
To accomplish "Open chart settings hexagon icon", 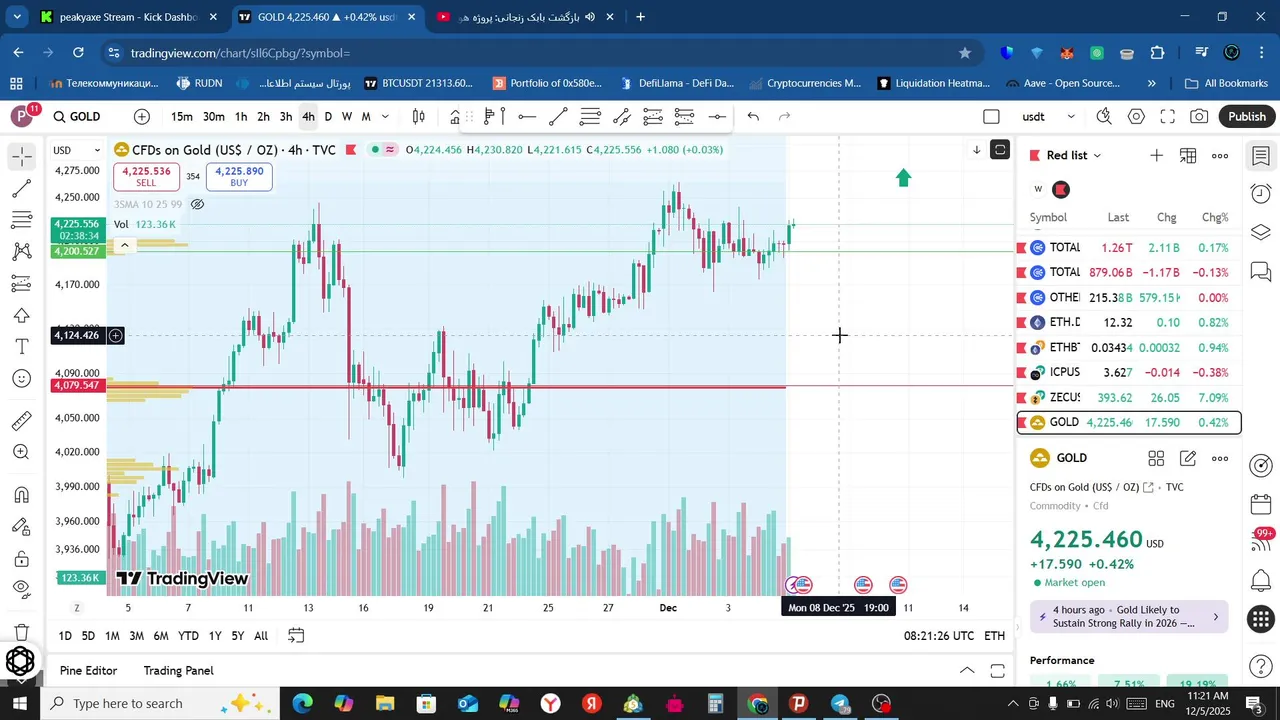I will [1136, 117].
